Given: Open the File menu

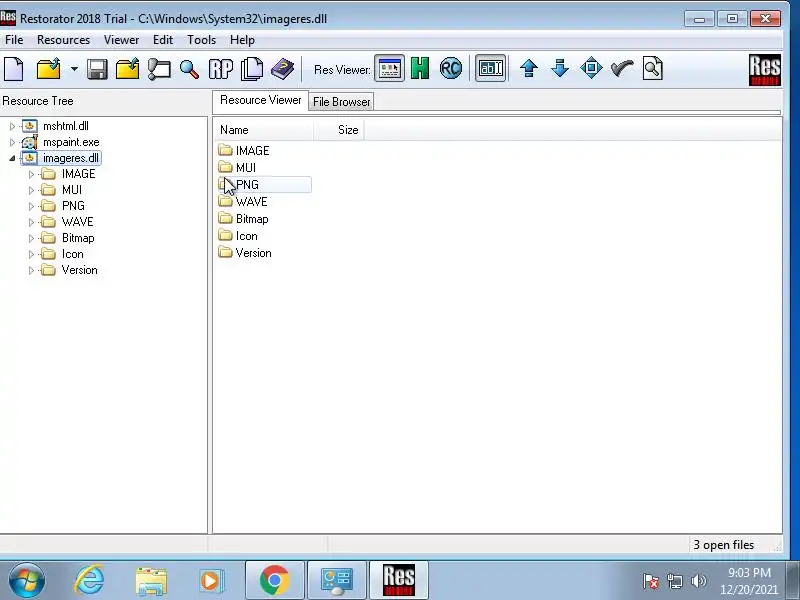Looking at the screenshot, I should [x=14, y=40].
